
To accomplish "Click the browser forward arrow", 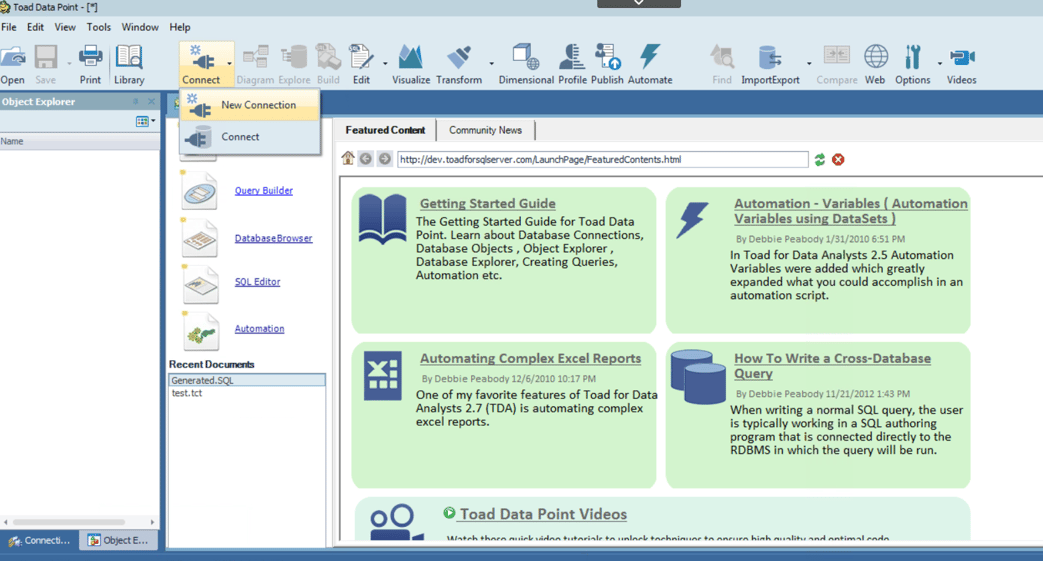I will [384, 158].
